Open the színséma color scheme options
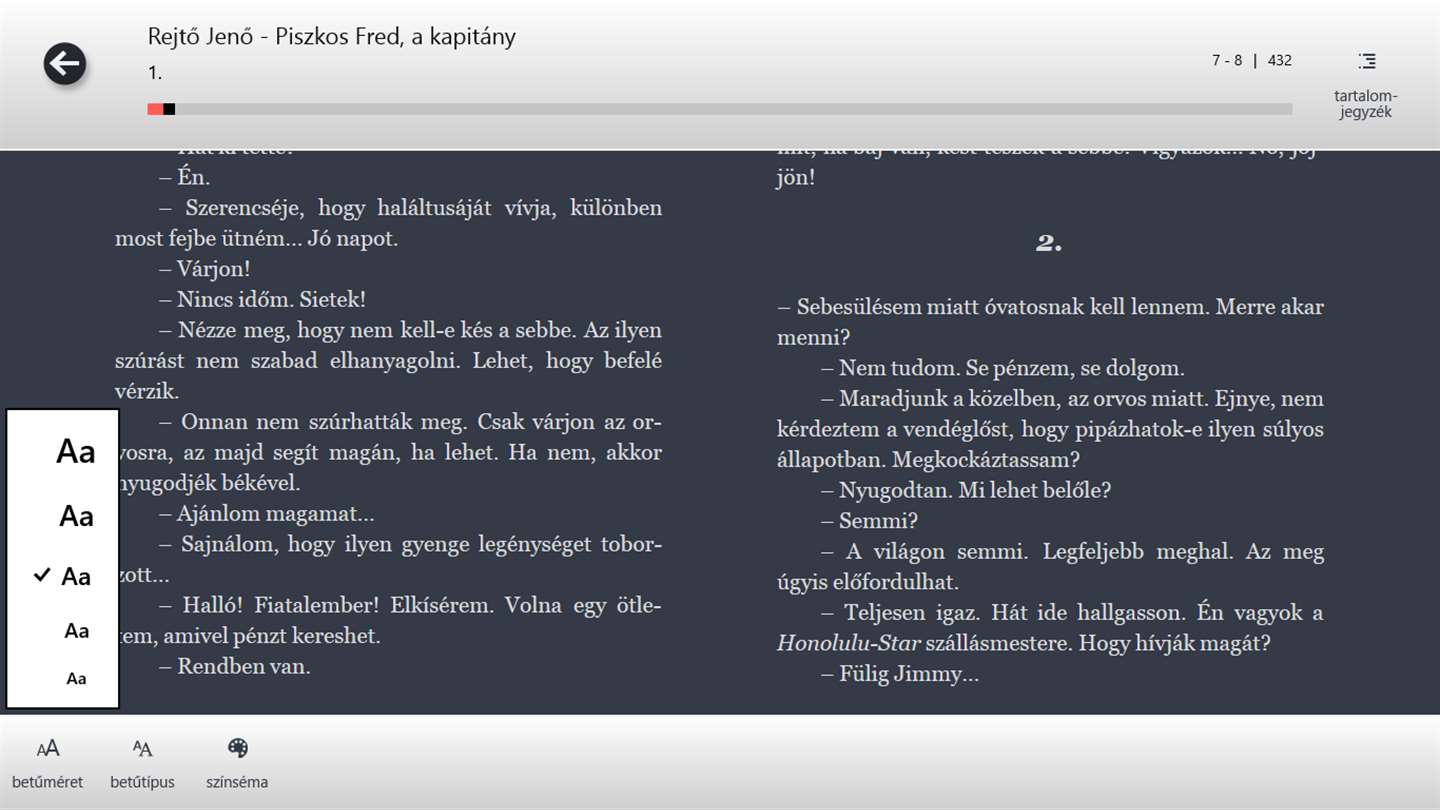The height and width of the screenshot is (810, 1440). tap(237, 765)
